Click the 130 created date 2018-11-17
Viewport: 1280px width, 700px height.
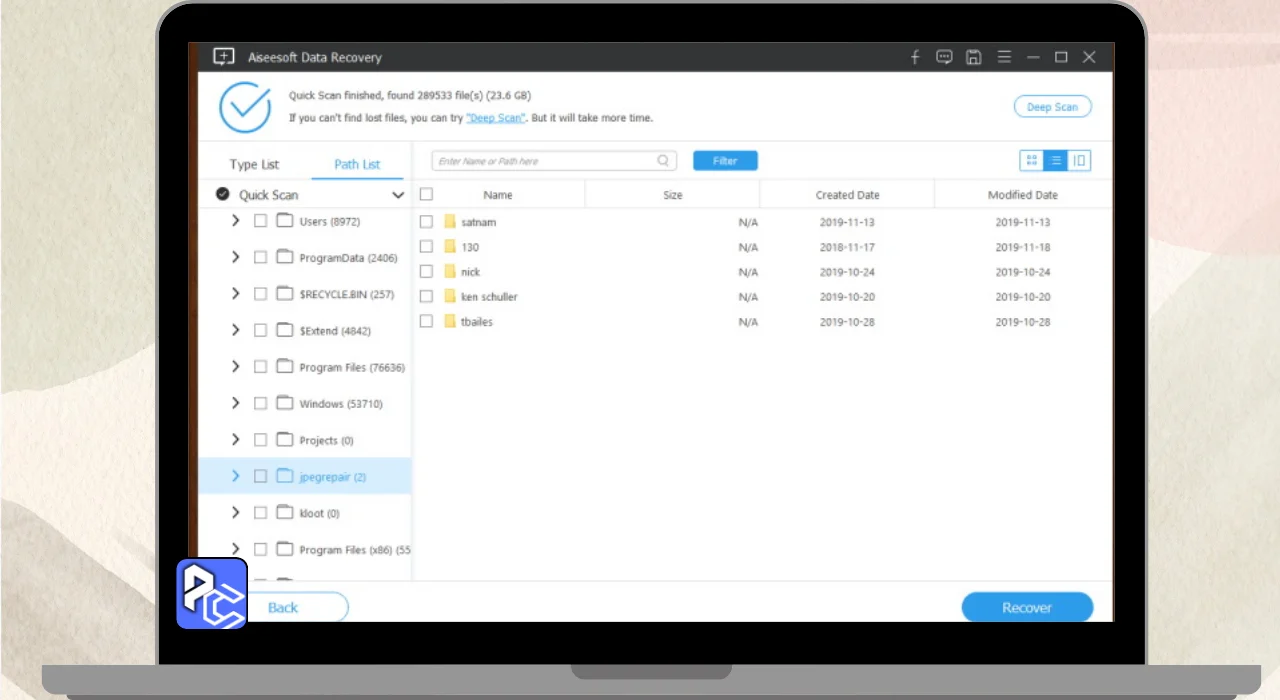tap(846, 247)
